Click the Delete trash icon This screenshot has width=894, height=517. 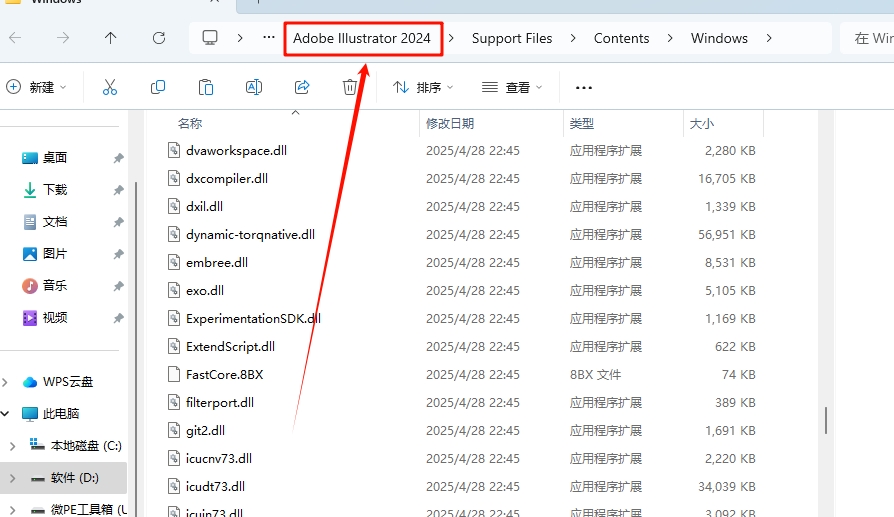pos(350,87)
